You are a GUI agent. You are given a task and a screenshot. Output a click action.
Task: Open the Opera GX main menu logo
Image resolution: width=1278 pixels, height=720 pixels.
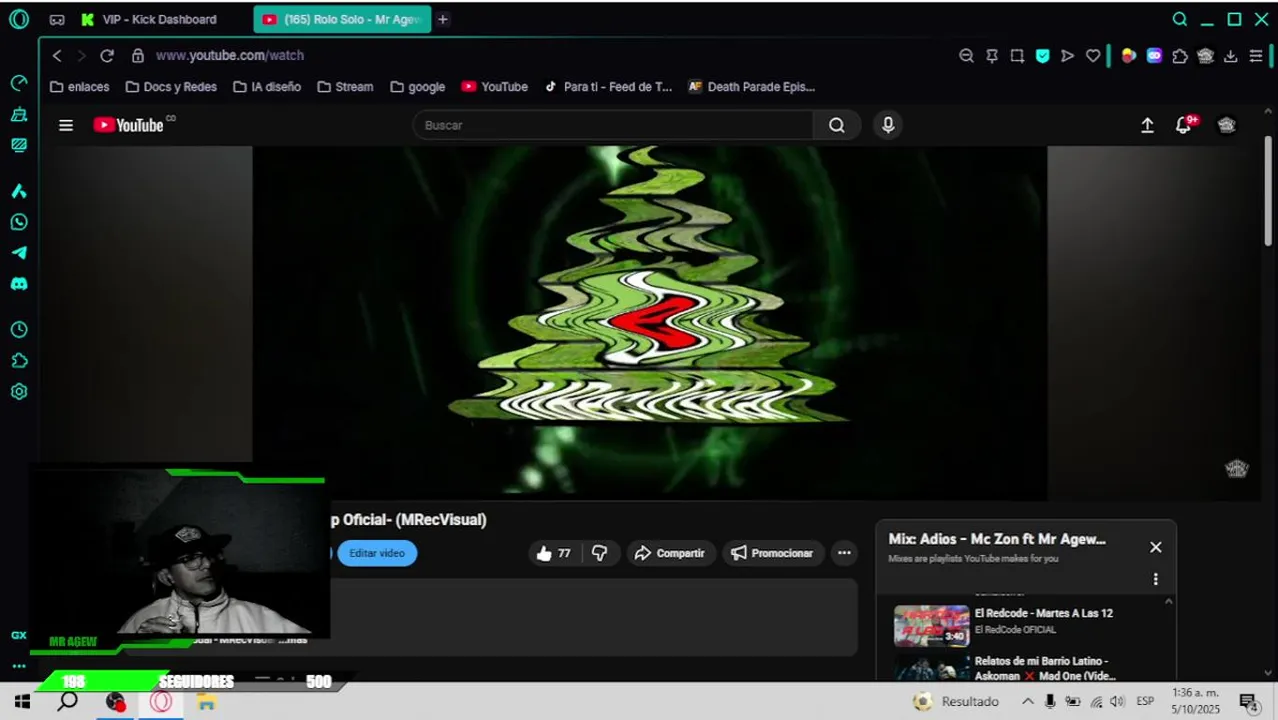18,19
